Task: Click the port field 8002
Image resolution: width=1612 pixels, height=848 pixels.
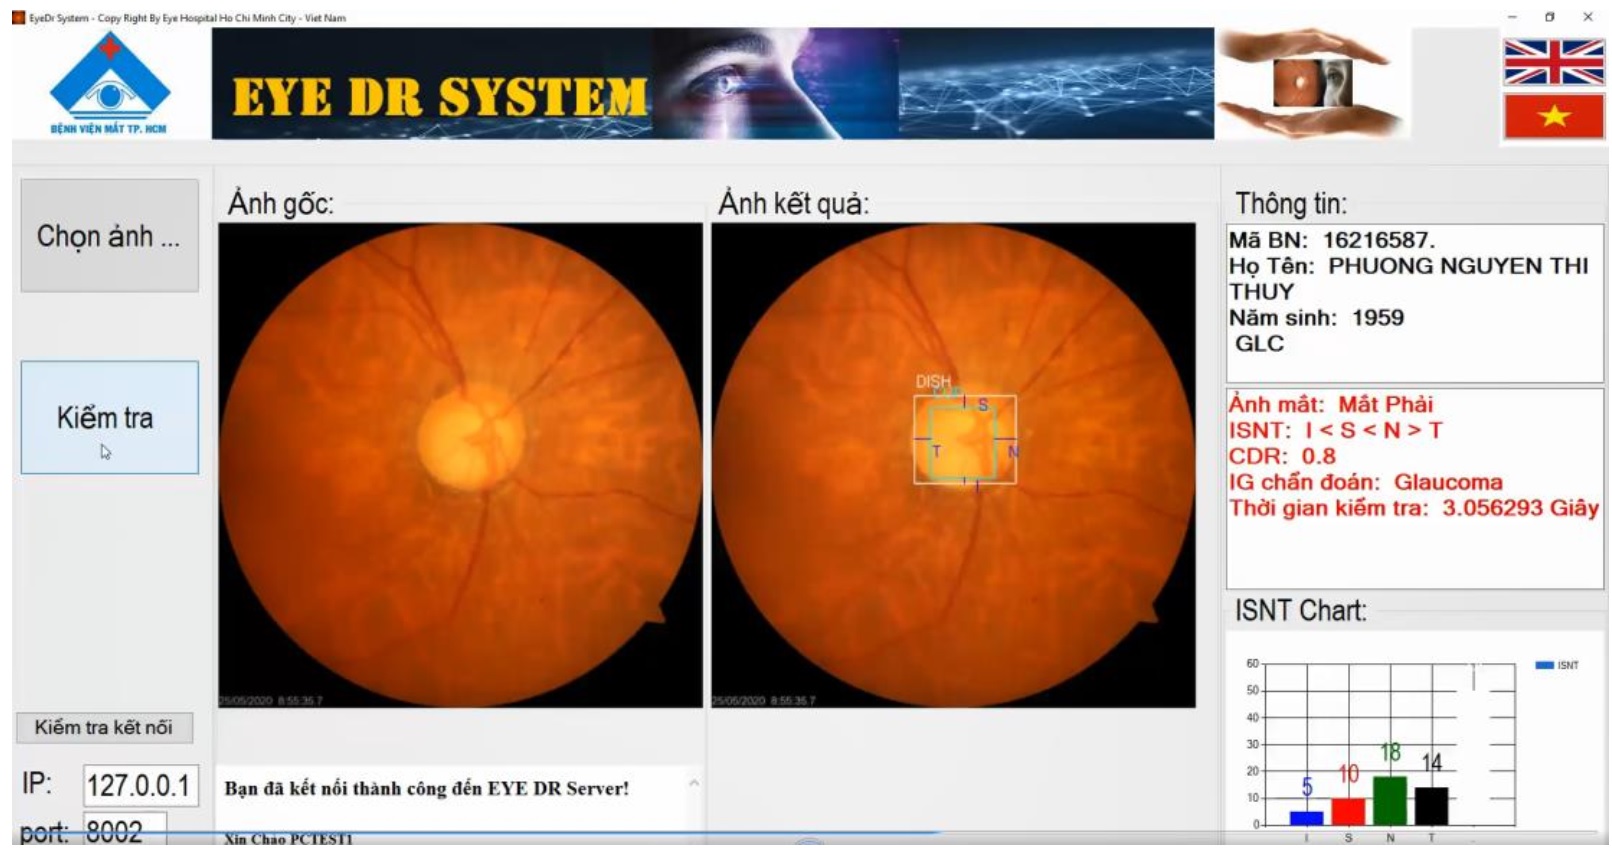Action: coord(124,831)
